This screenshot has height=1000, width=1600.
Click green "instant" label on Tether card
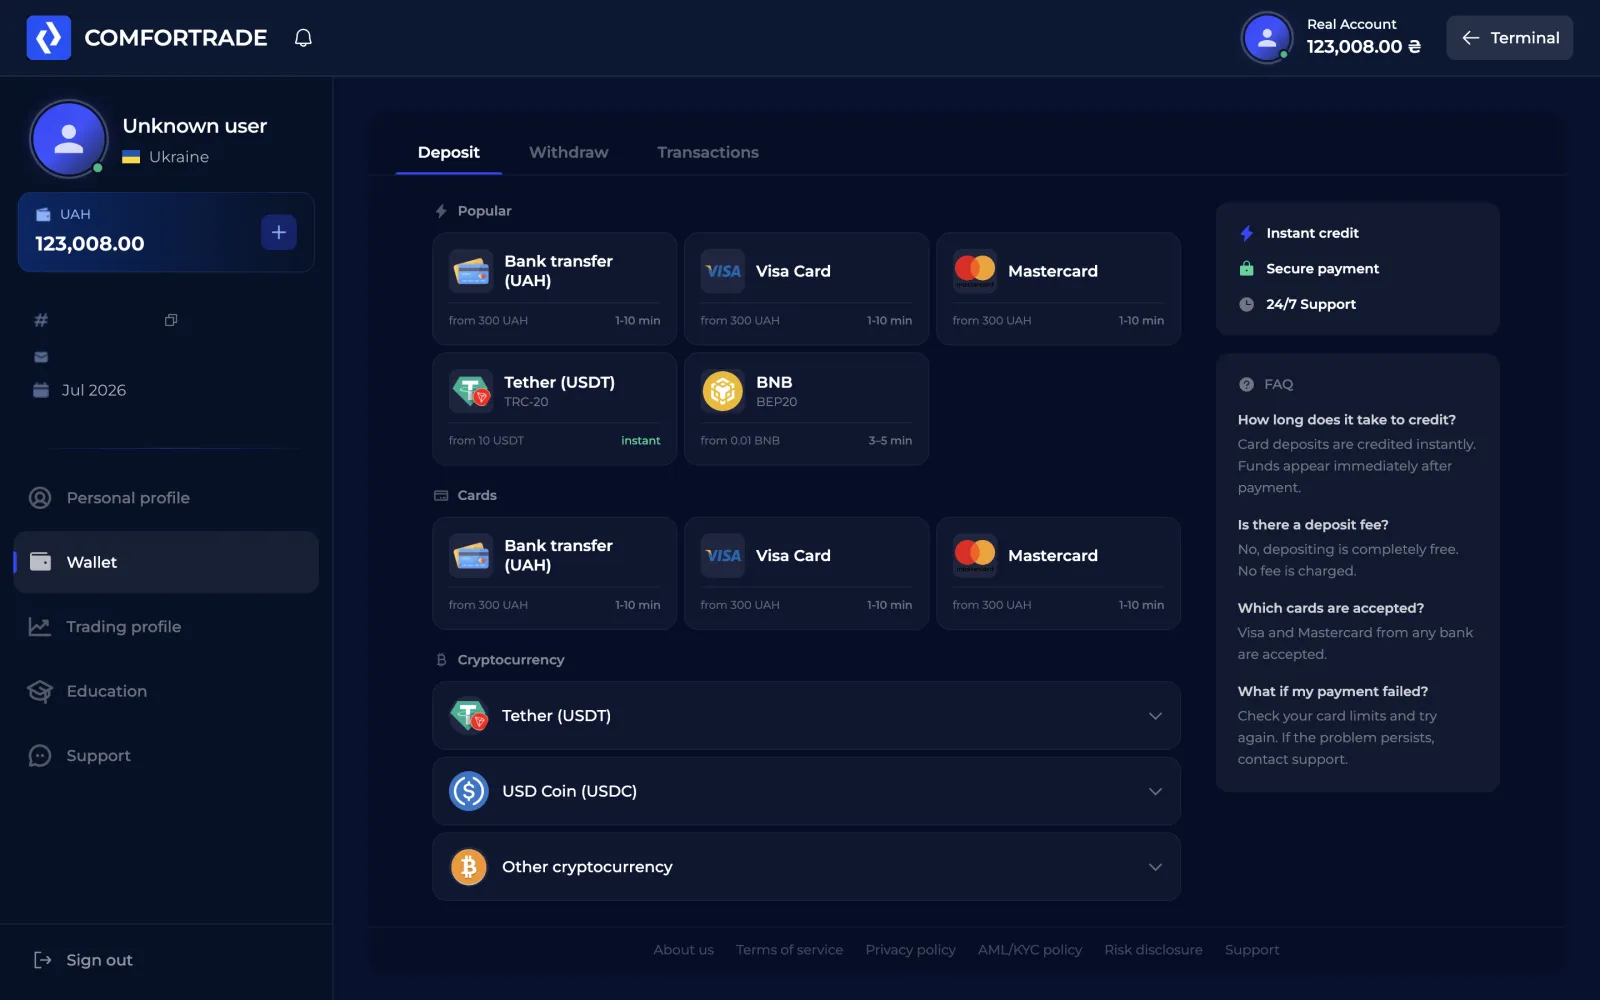click(641, 441)
